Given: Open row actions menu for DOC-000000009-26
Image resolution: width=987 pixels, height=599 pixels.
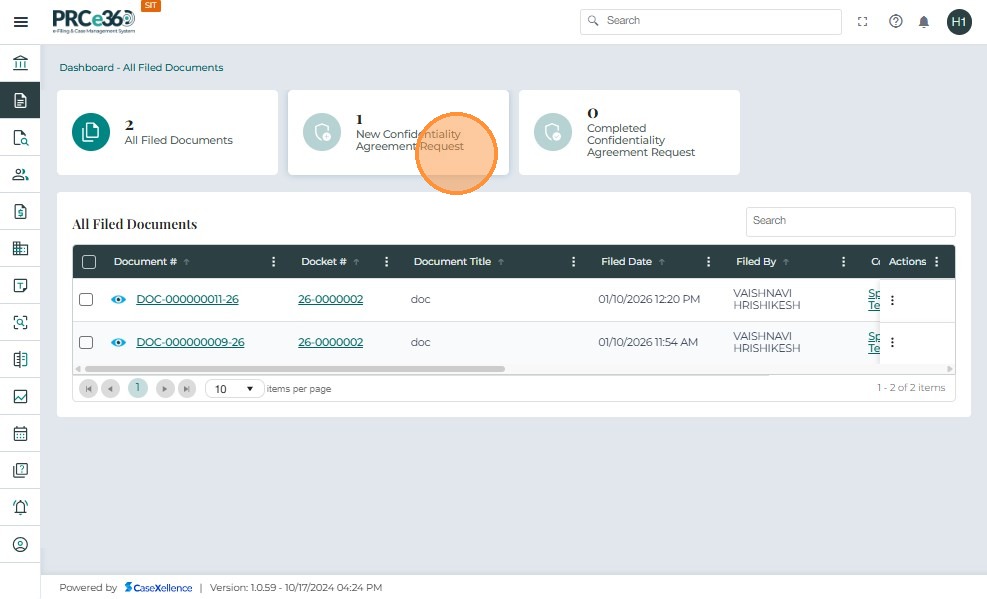Looking at the screenshot, I should 892,342.
